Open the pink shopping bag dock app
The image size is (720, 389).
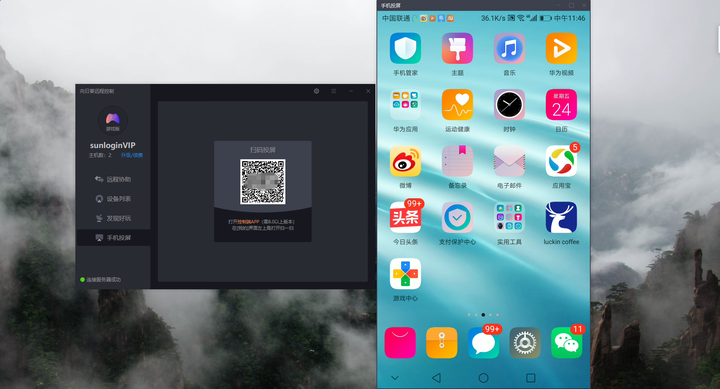(400, 343)
